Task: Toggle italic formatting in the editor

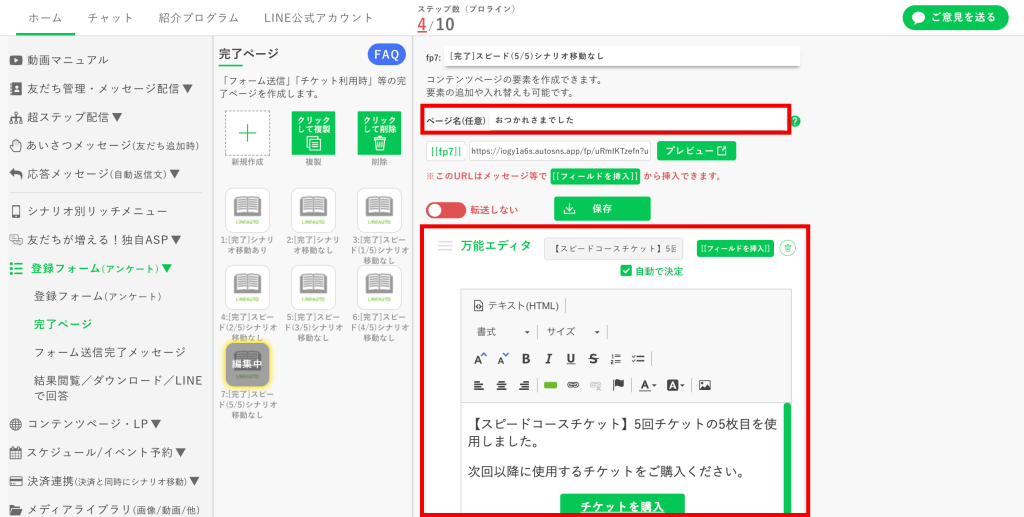Action: pyautogui.click(x=549, y=358)
